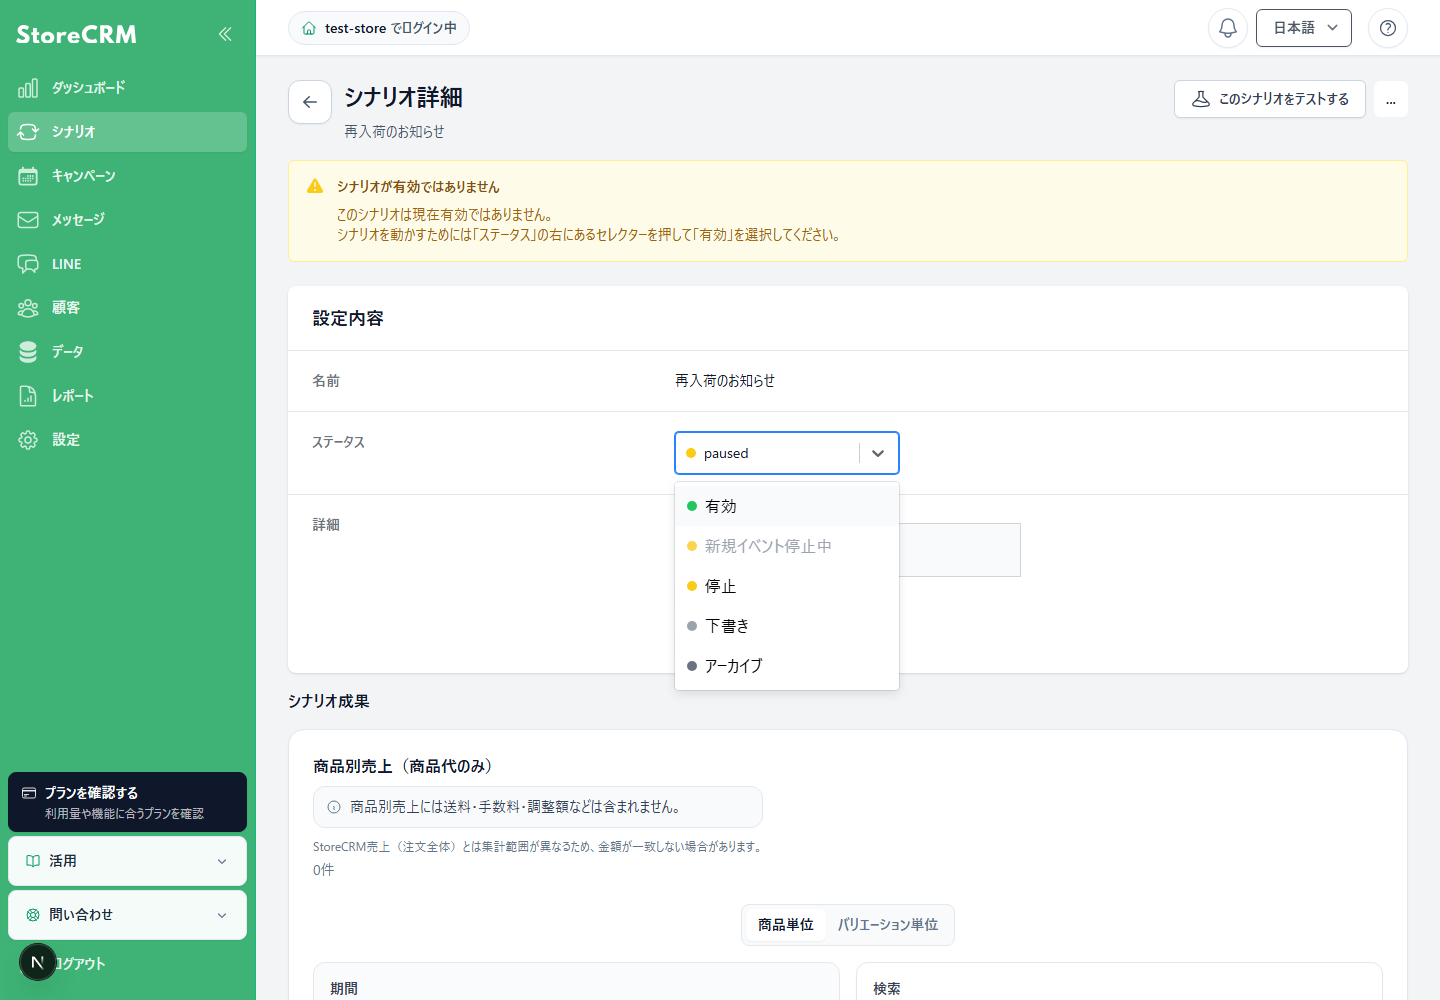Click the データ database icon

[28, 352]
